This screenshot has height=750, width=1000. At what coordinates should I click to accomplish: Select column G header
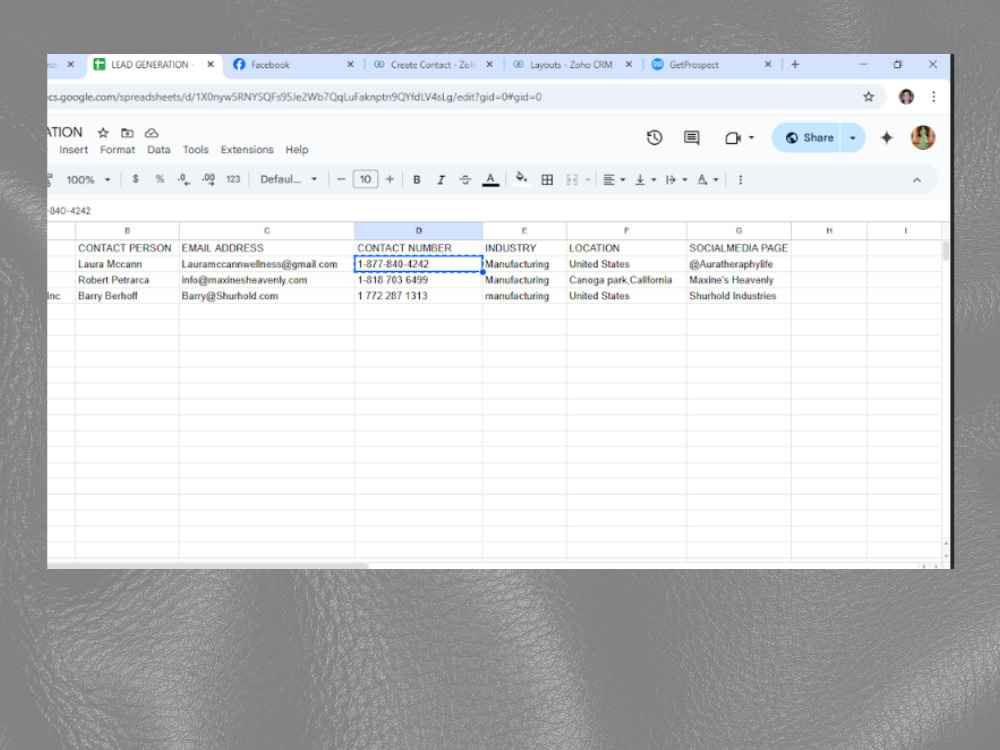click(739, 230)
